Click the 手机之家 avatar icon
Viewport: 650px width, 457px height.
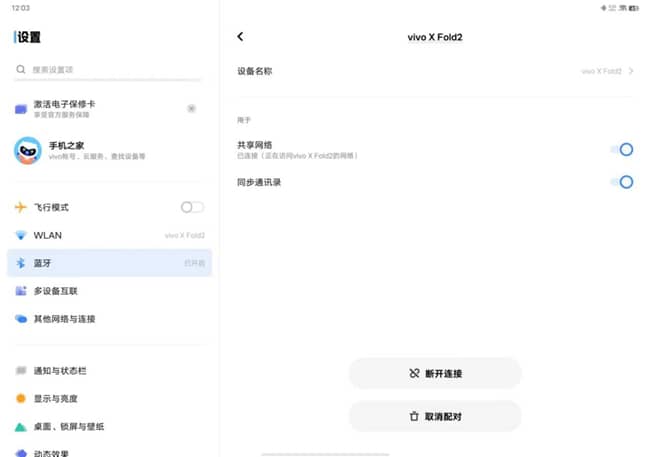pos(27,151)
